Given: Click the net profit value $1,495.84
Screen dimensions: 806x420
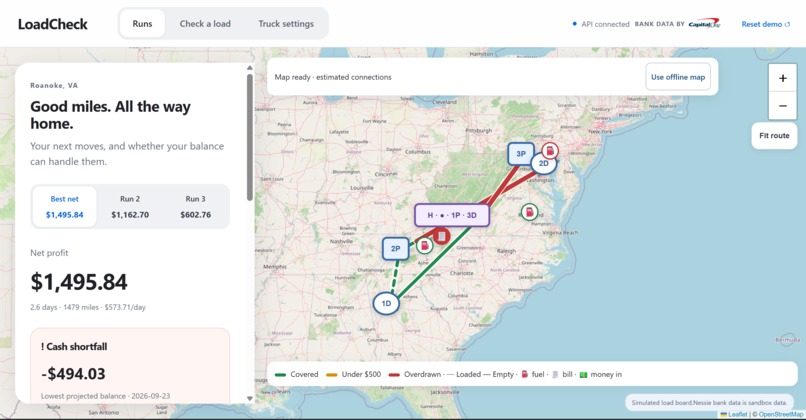Looking at the screenshot, I should point(79,282).
